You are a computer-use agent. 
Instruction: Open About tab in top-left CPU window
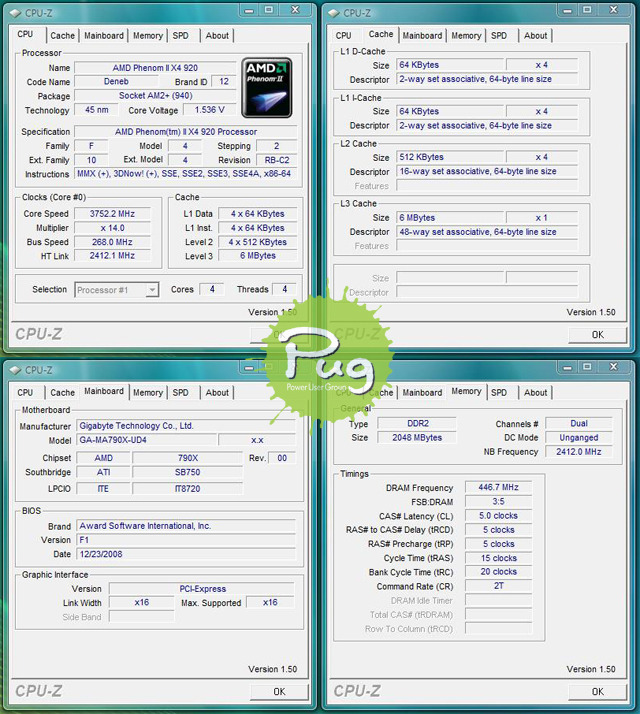point(217,36)
